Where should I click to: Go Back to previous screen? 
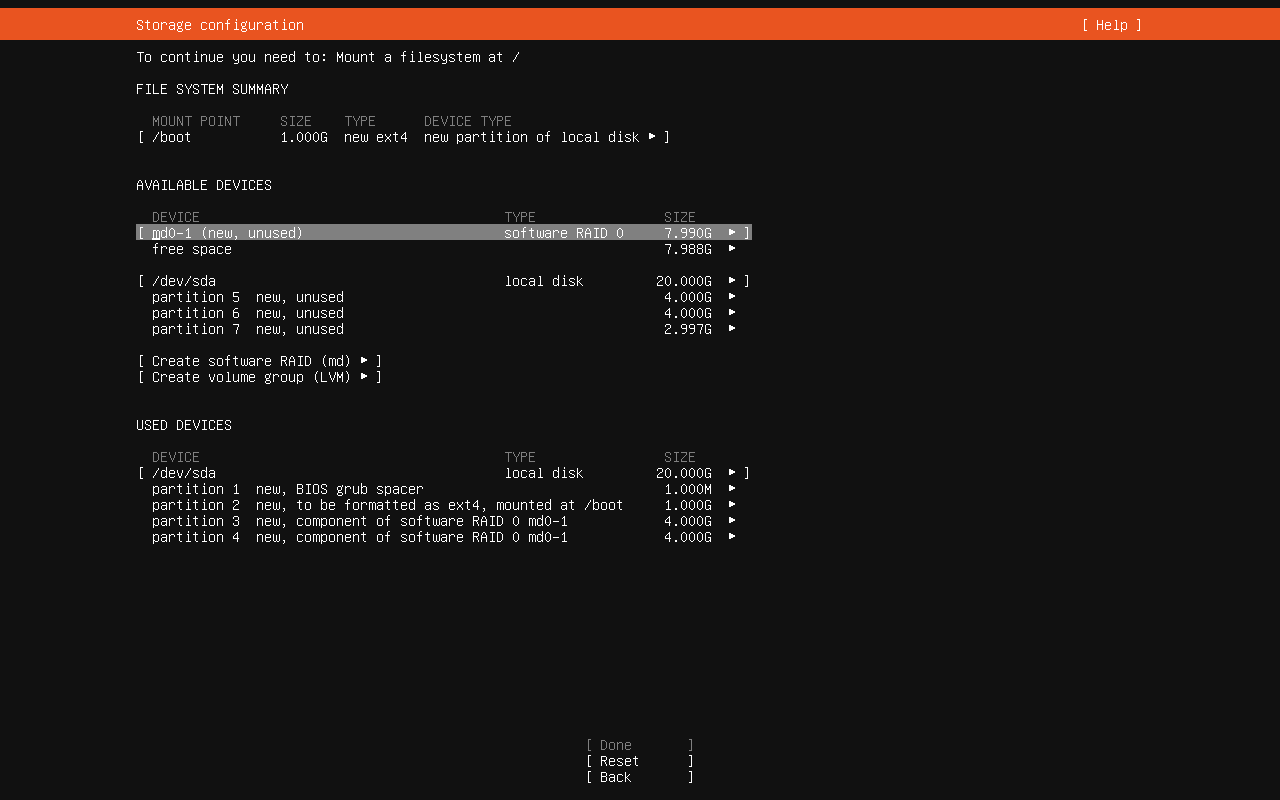639,777
